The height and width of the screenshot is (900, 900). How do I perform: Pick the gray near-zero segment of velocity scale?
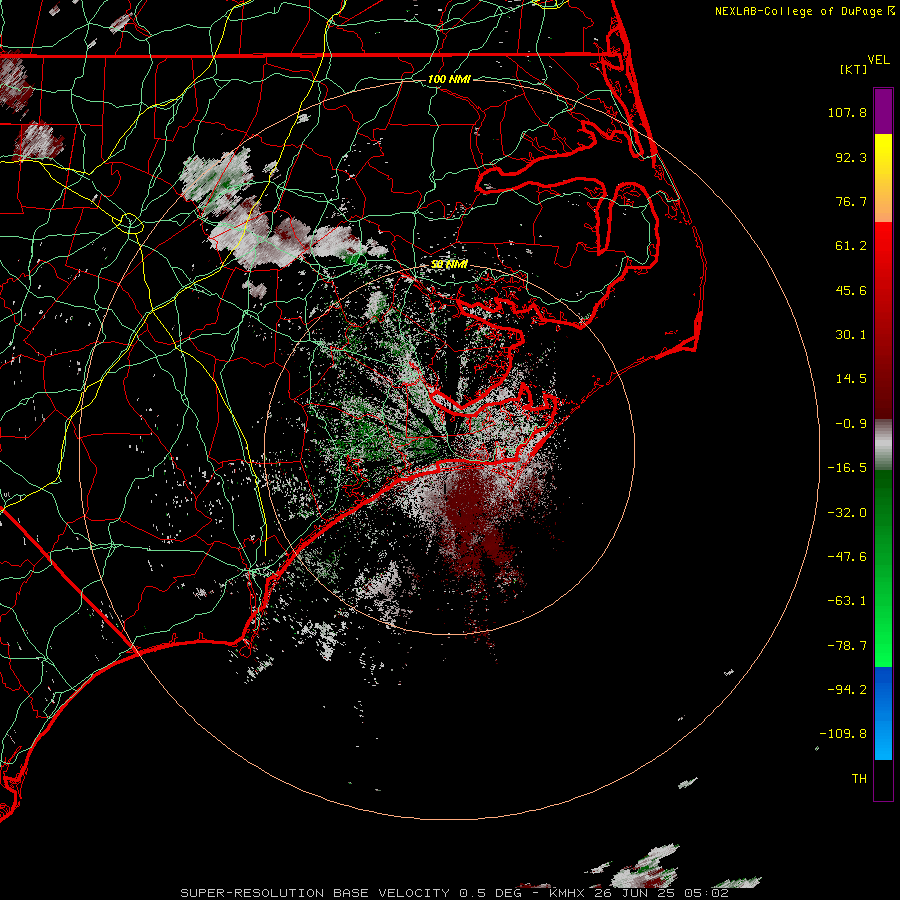pyautogui.click(x=883, y=442)
